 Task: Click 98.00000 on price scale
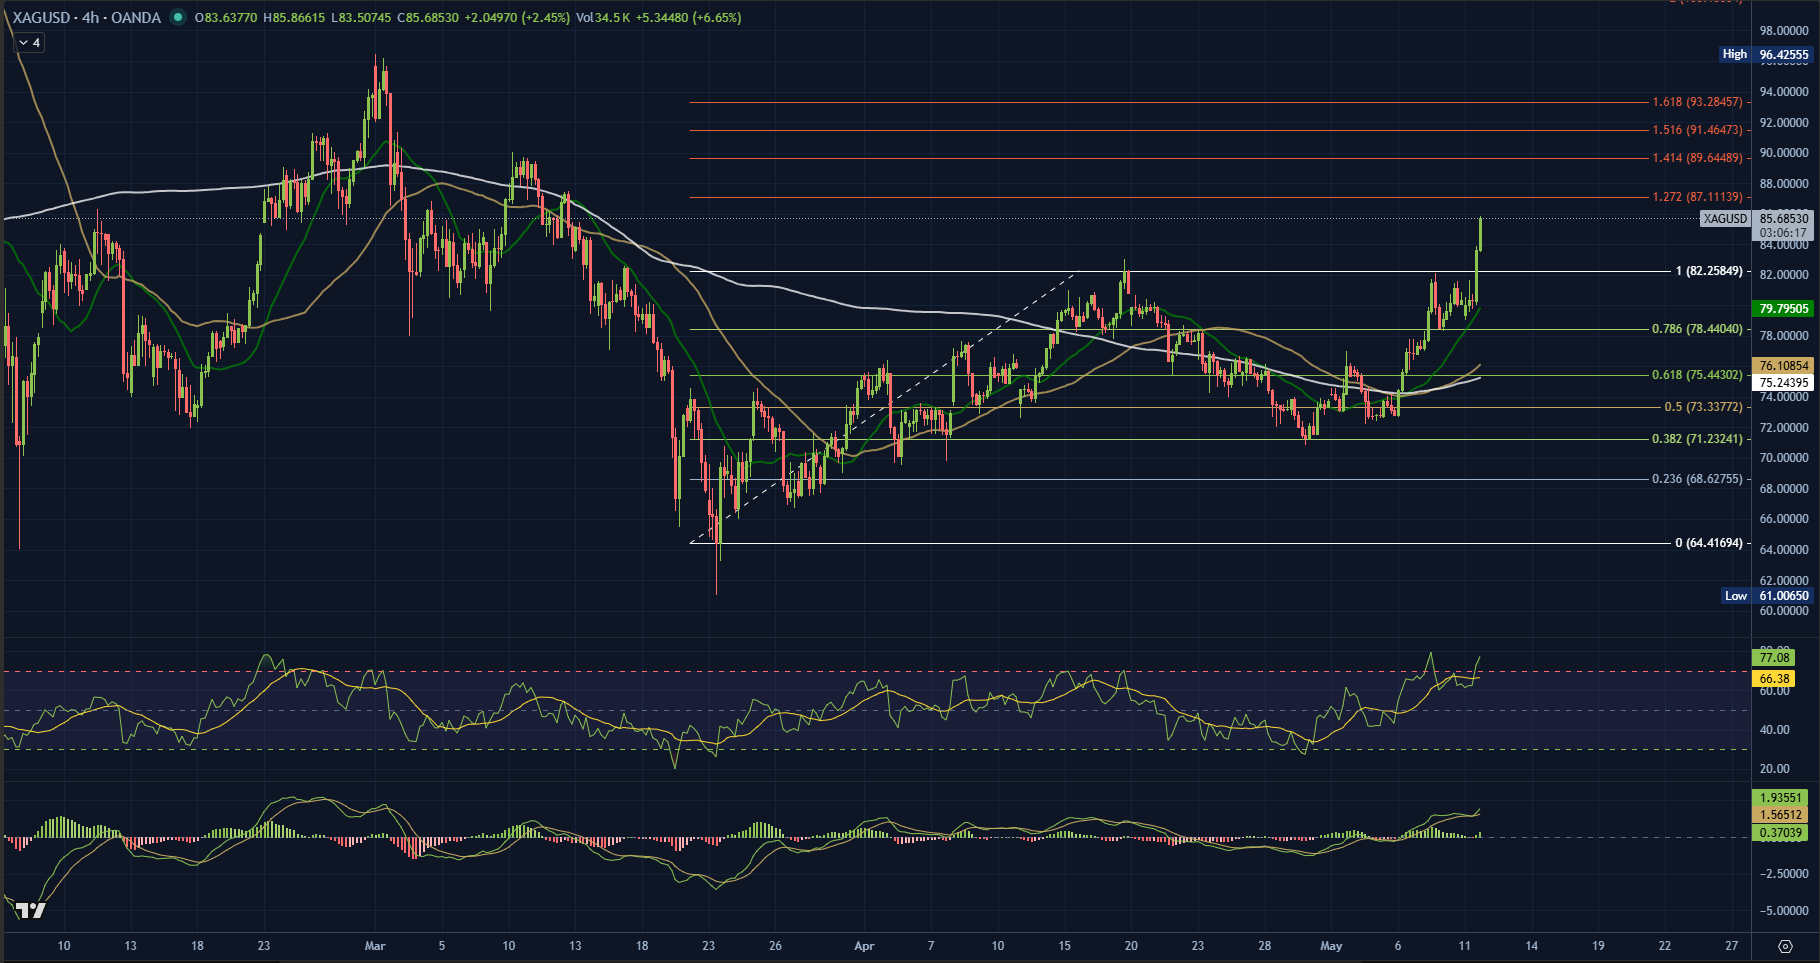point(1784,31)
